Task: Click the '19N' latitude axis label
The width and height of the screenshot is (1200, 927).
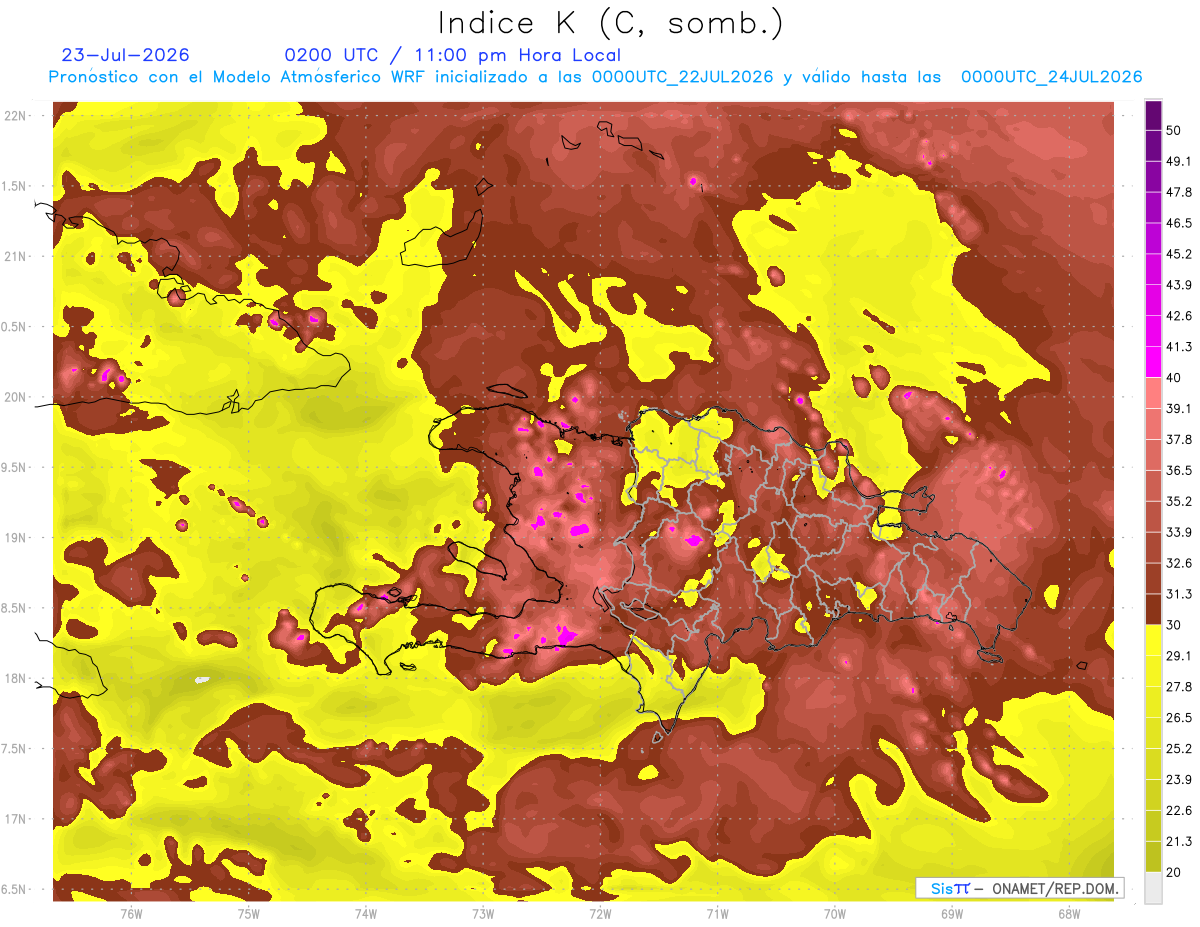Action: click(x=15, y=538)
